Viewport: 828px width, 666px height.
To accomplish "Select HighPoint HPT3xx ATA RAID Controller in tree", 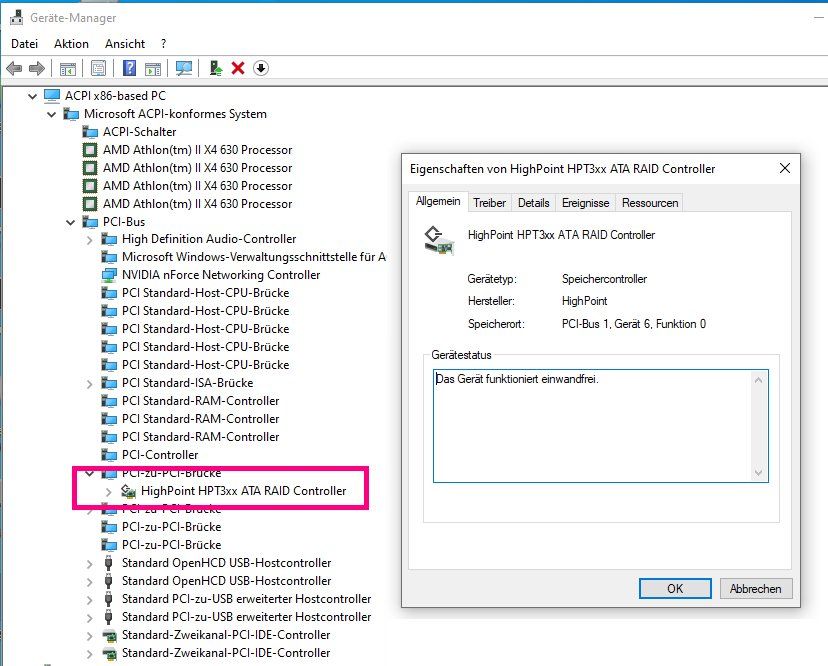I will pos(243,491).
